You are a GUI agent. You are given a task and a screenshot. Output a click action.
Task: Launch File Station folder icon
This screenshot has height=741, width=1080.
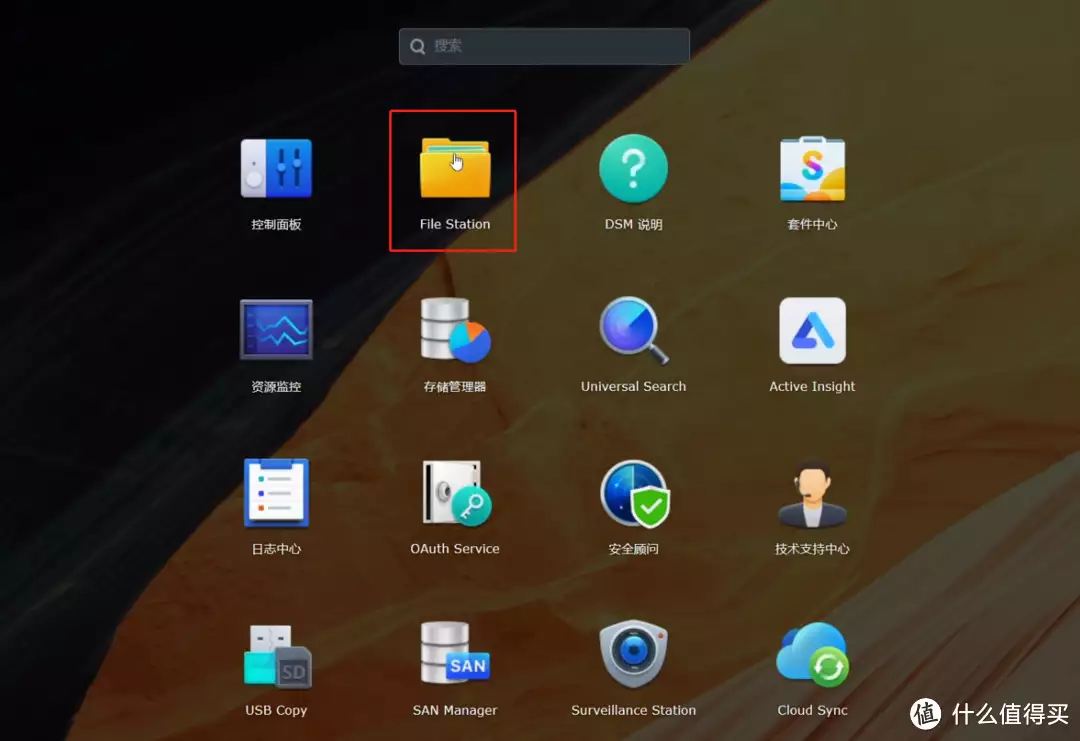click(x=455, y=168)
